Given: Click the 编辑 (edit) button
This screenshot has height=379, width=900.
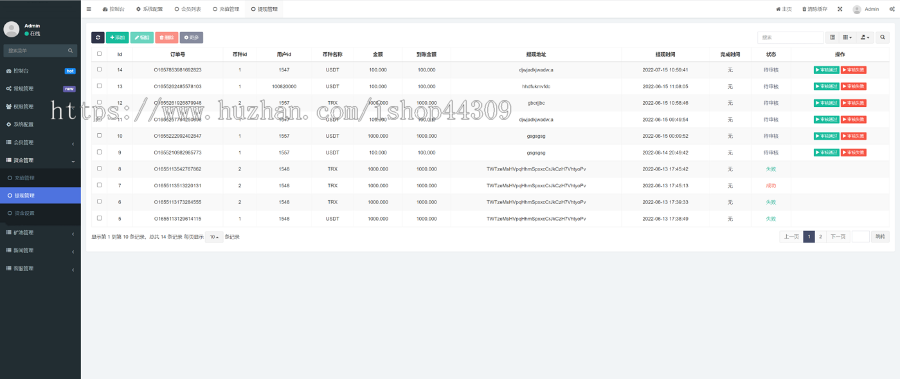Looking at the screenshot, I should pyautogui.click(x=142, y=37).
